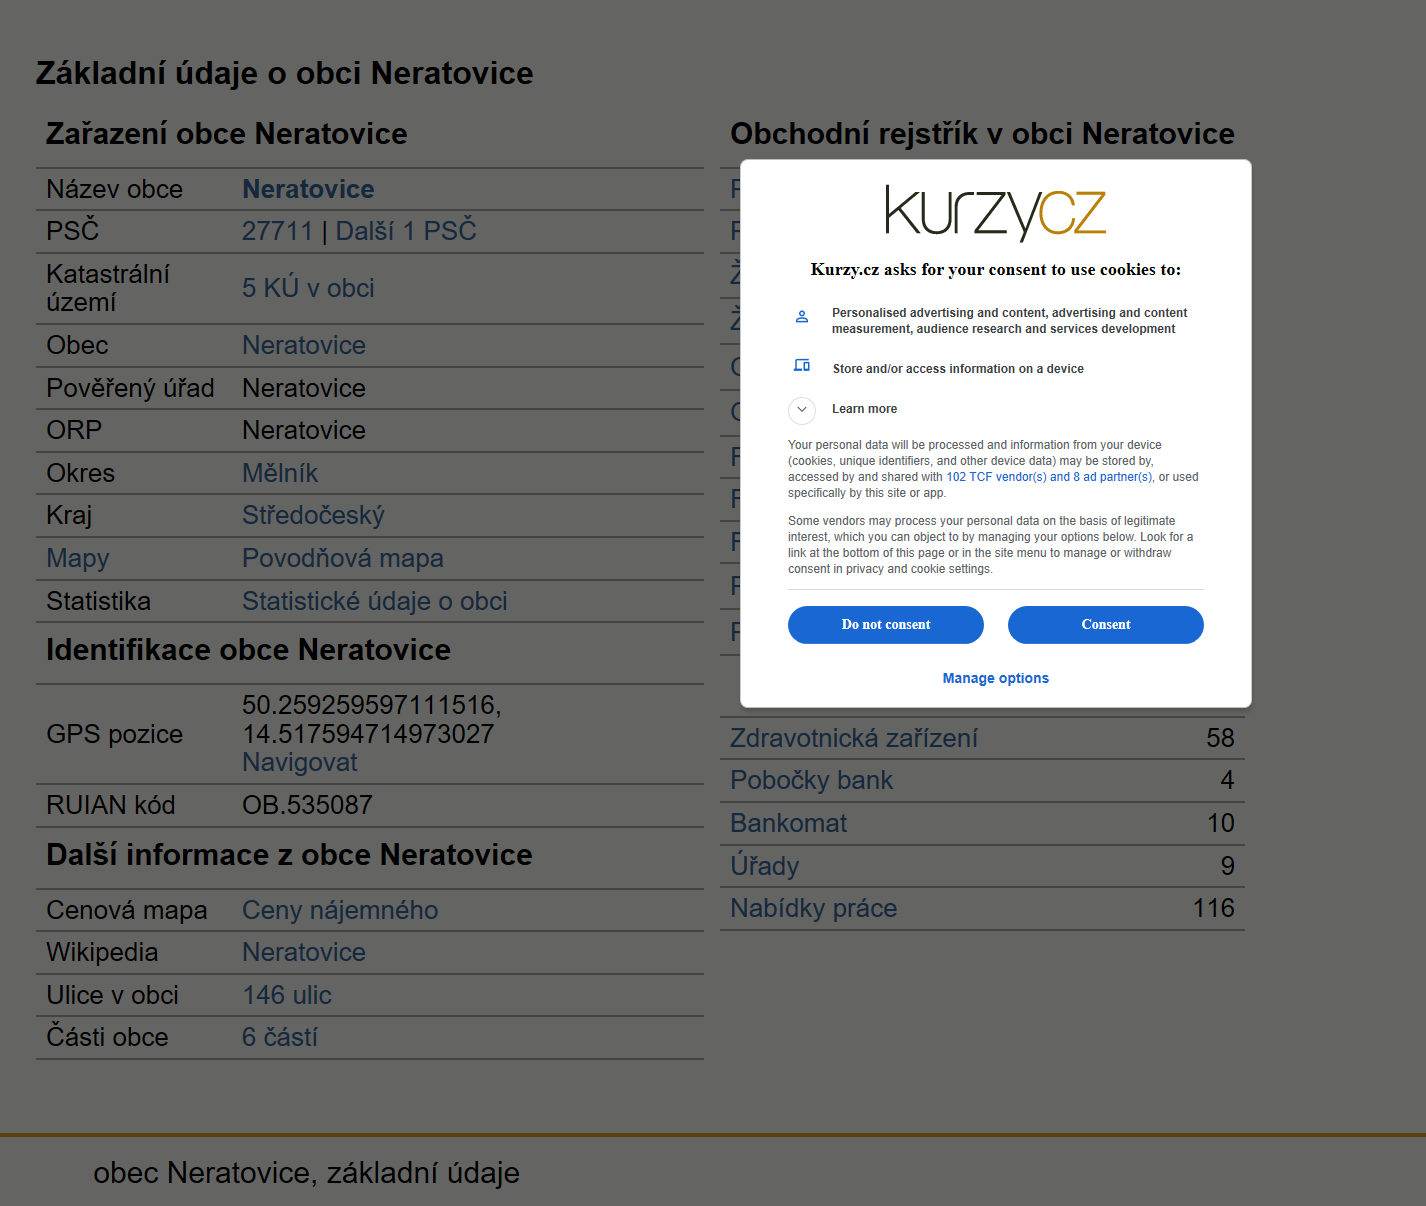The height and width of the screenshot is (1206, 1426).
Task: Expand the Learn more chevron
Action: click(802, 409)
